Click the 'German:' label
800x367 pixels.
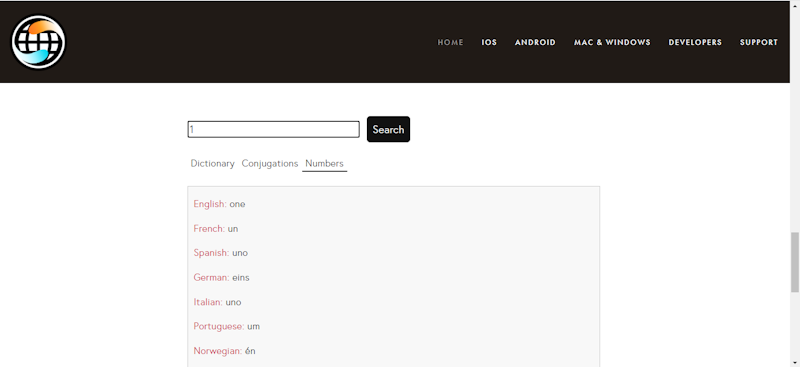pyautogui.click(x=211, y=278)
